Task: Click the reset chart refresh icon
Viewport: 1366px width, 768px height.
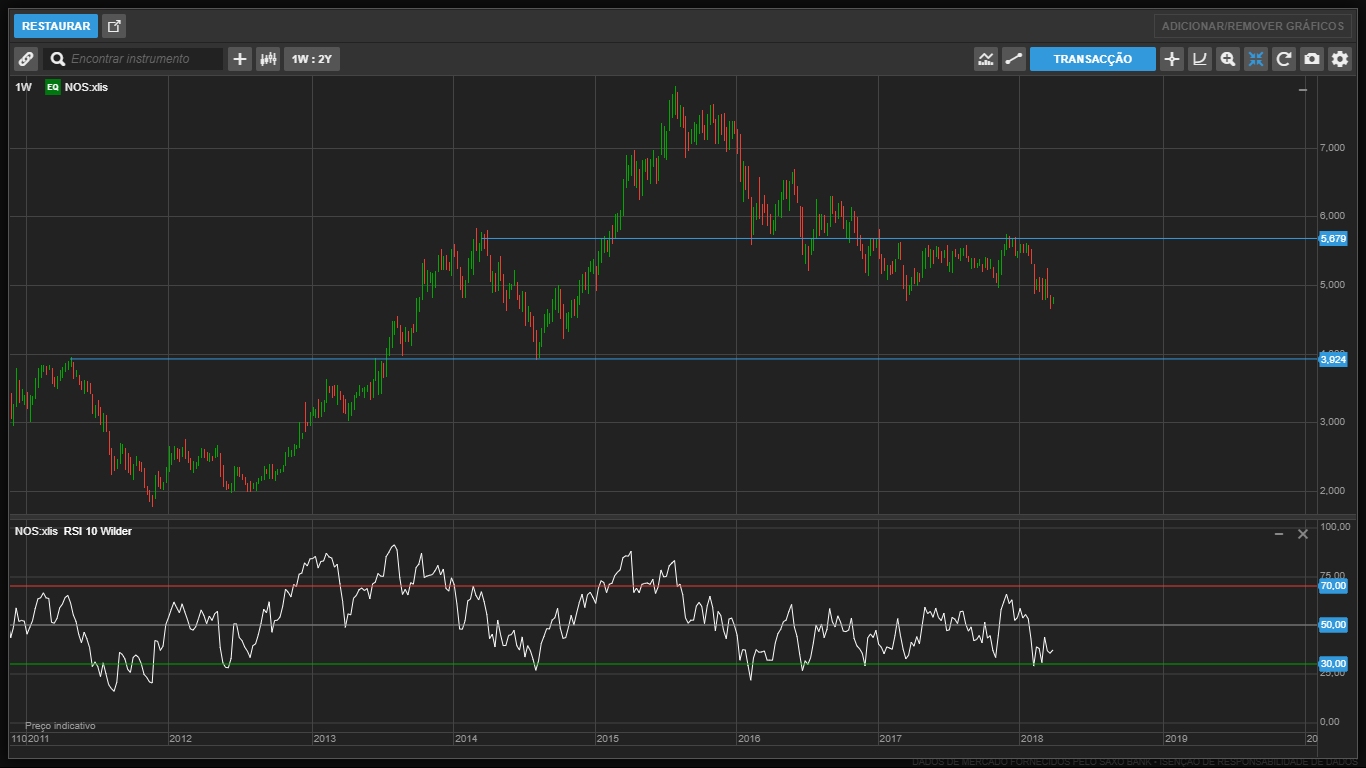Action: [1284, 59]
